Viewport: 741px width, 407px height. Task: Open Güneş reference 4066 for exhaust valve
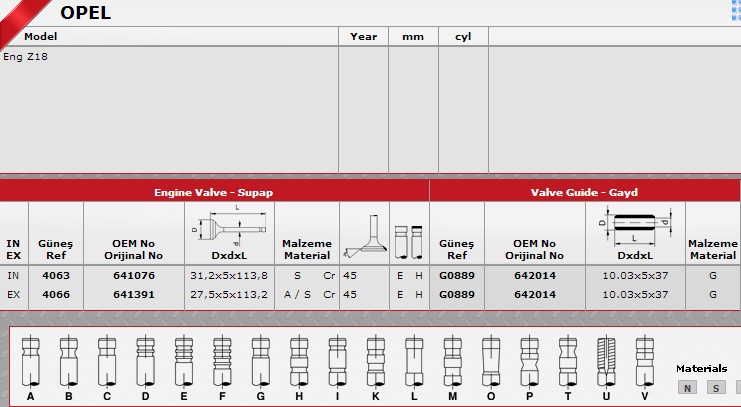point(55,295)
